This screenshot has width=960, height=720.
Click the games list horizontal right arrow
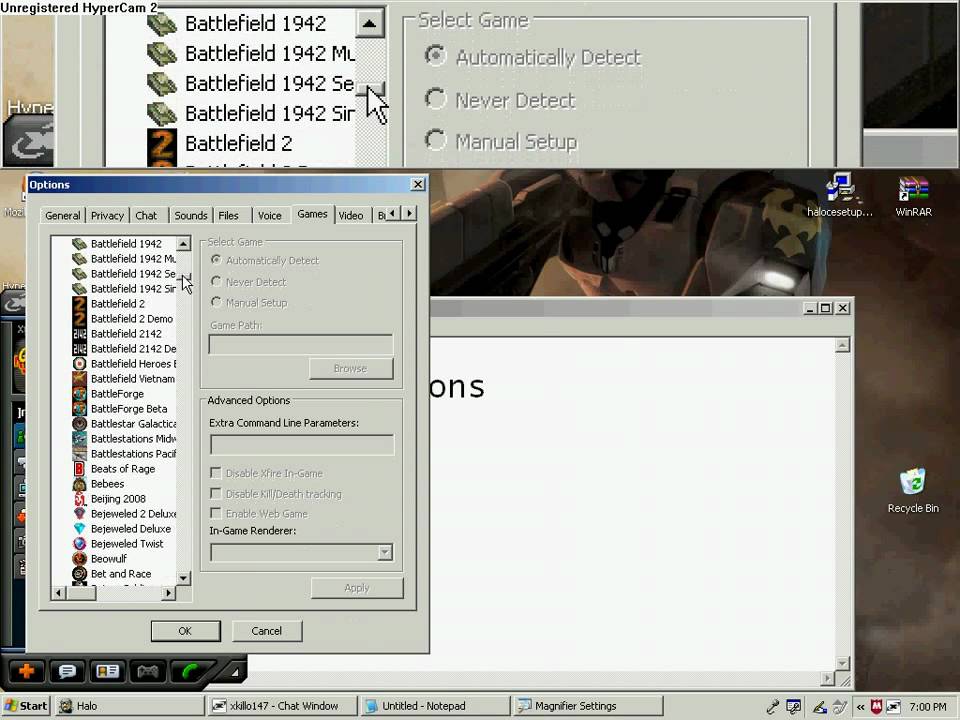[x=168, y=593]
